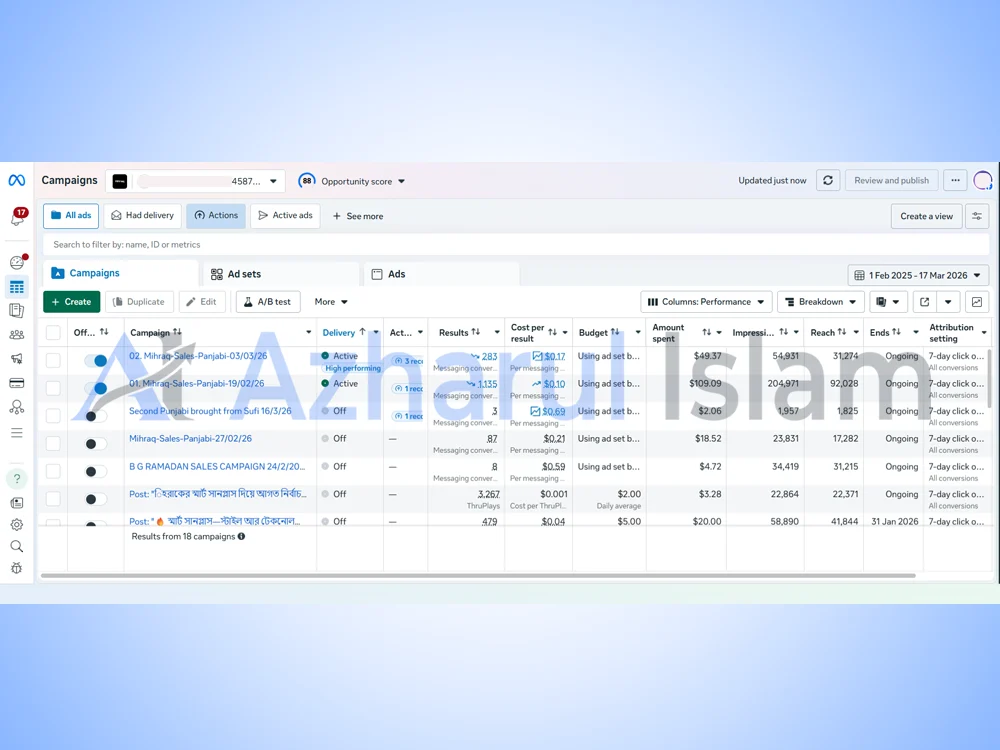Open the view filter settings sliders icon
This screenshot has height=750, width=1000.
977,216
